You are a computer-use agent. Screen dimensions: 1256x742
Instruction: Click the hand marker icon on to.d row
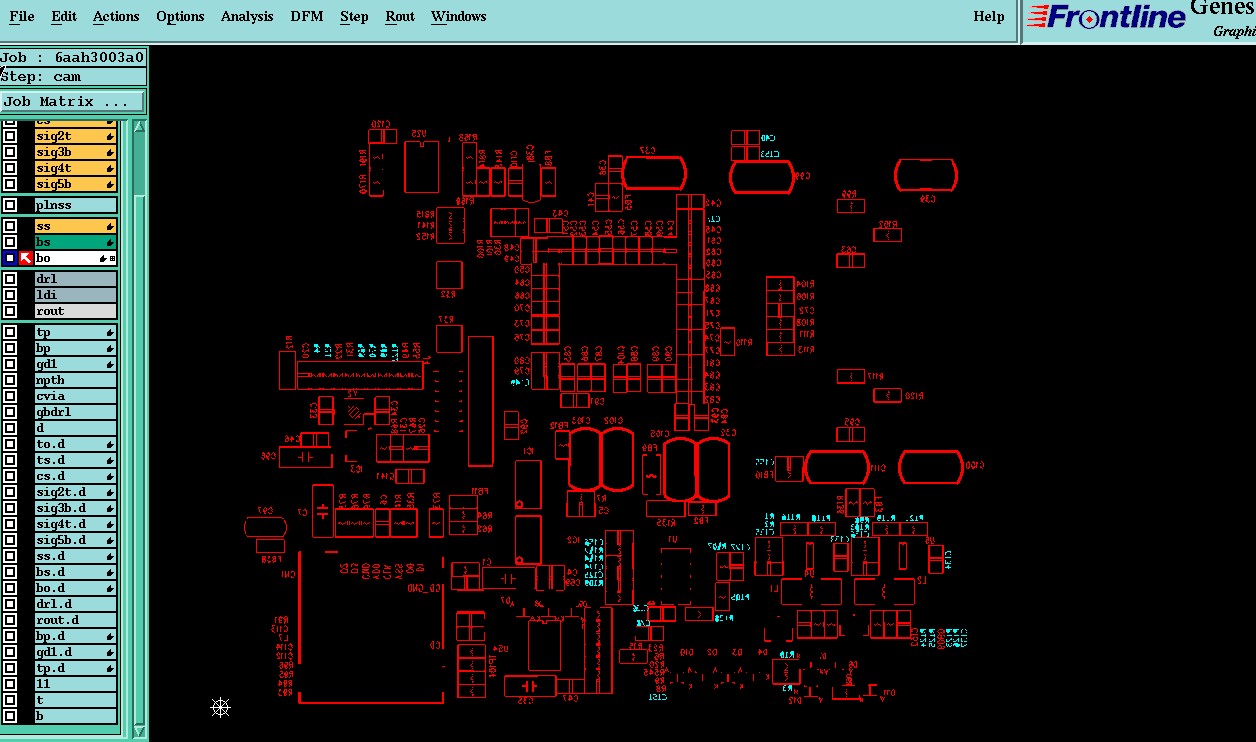pos(110,444)
